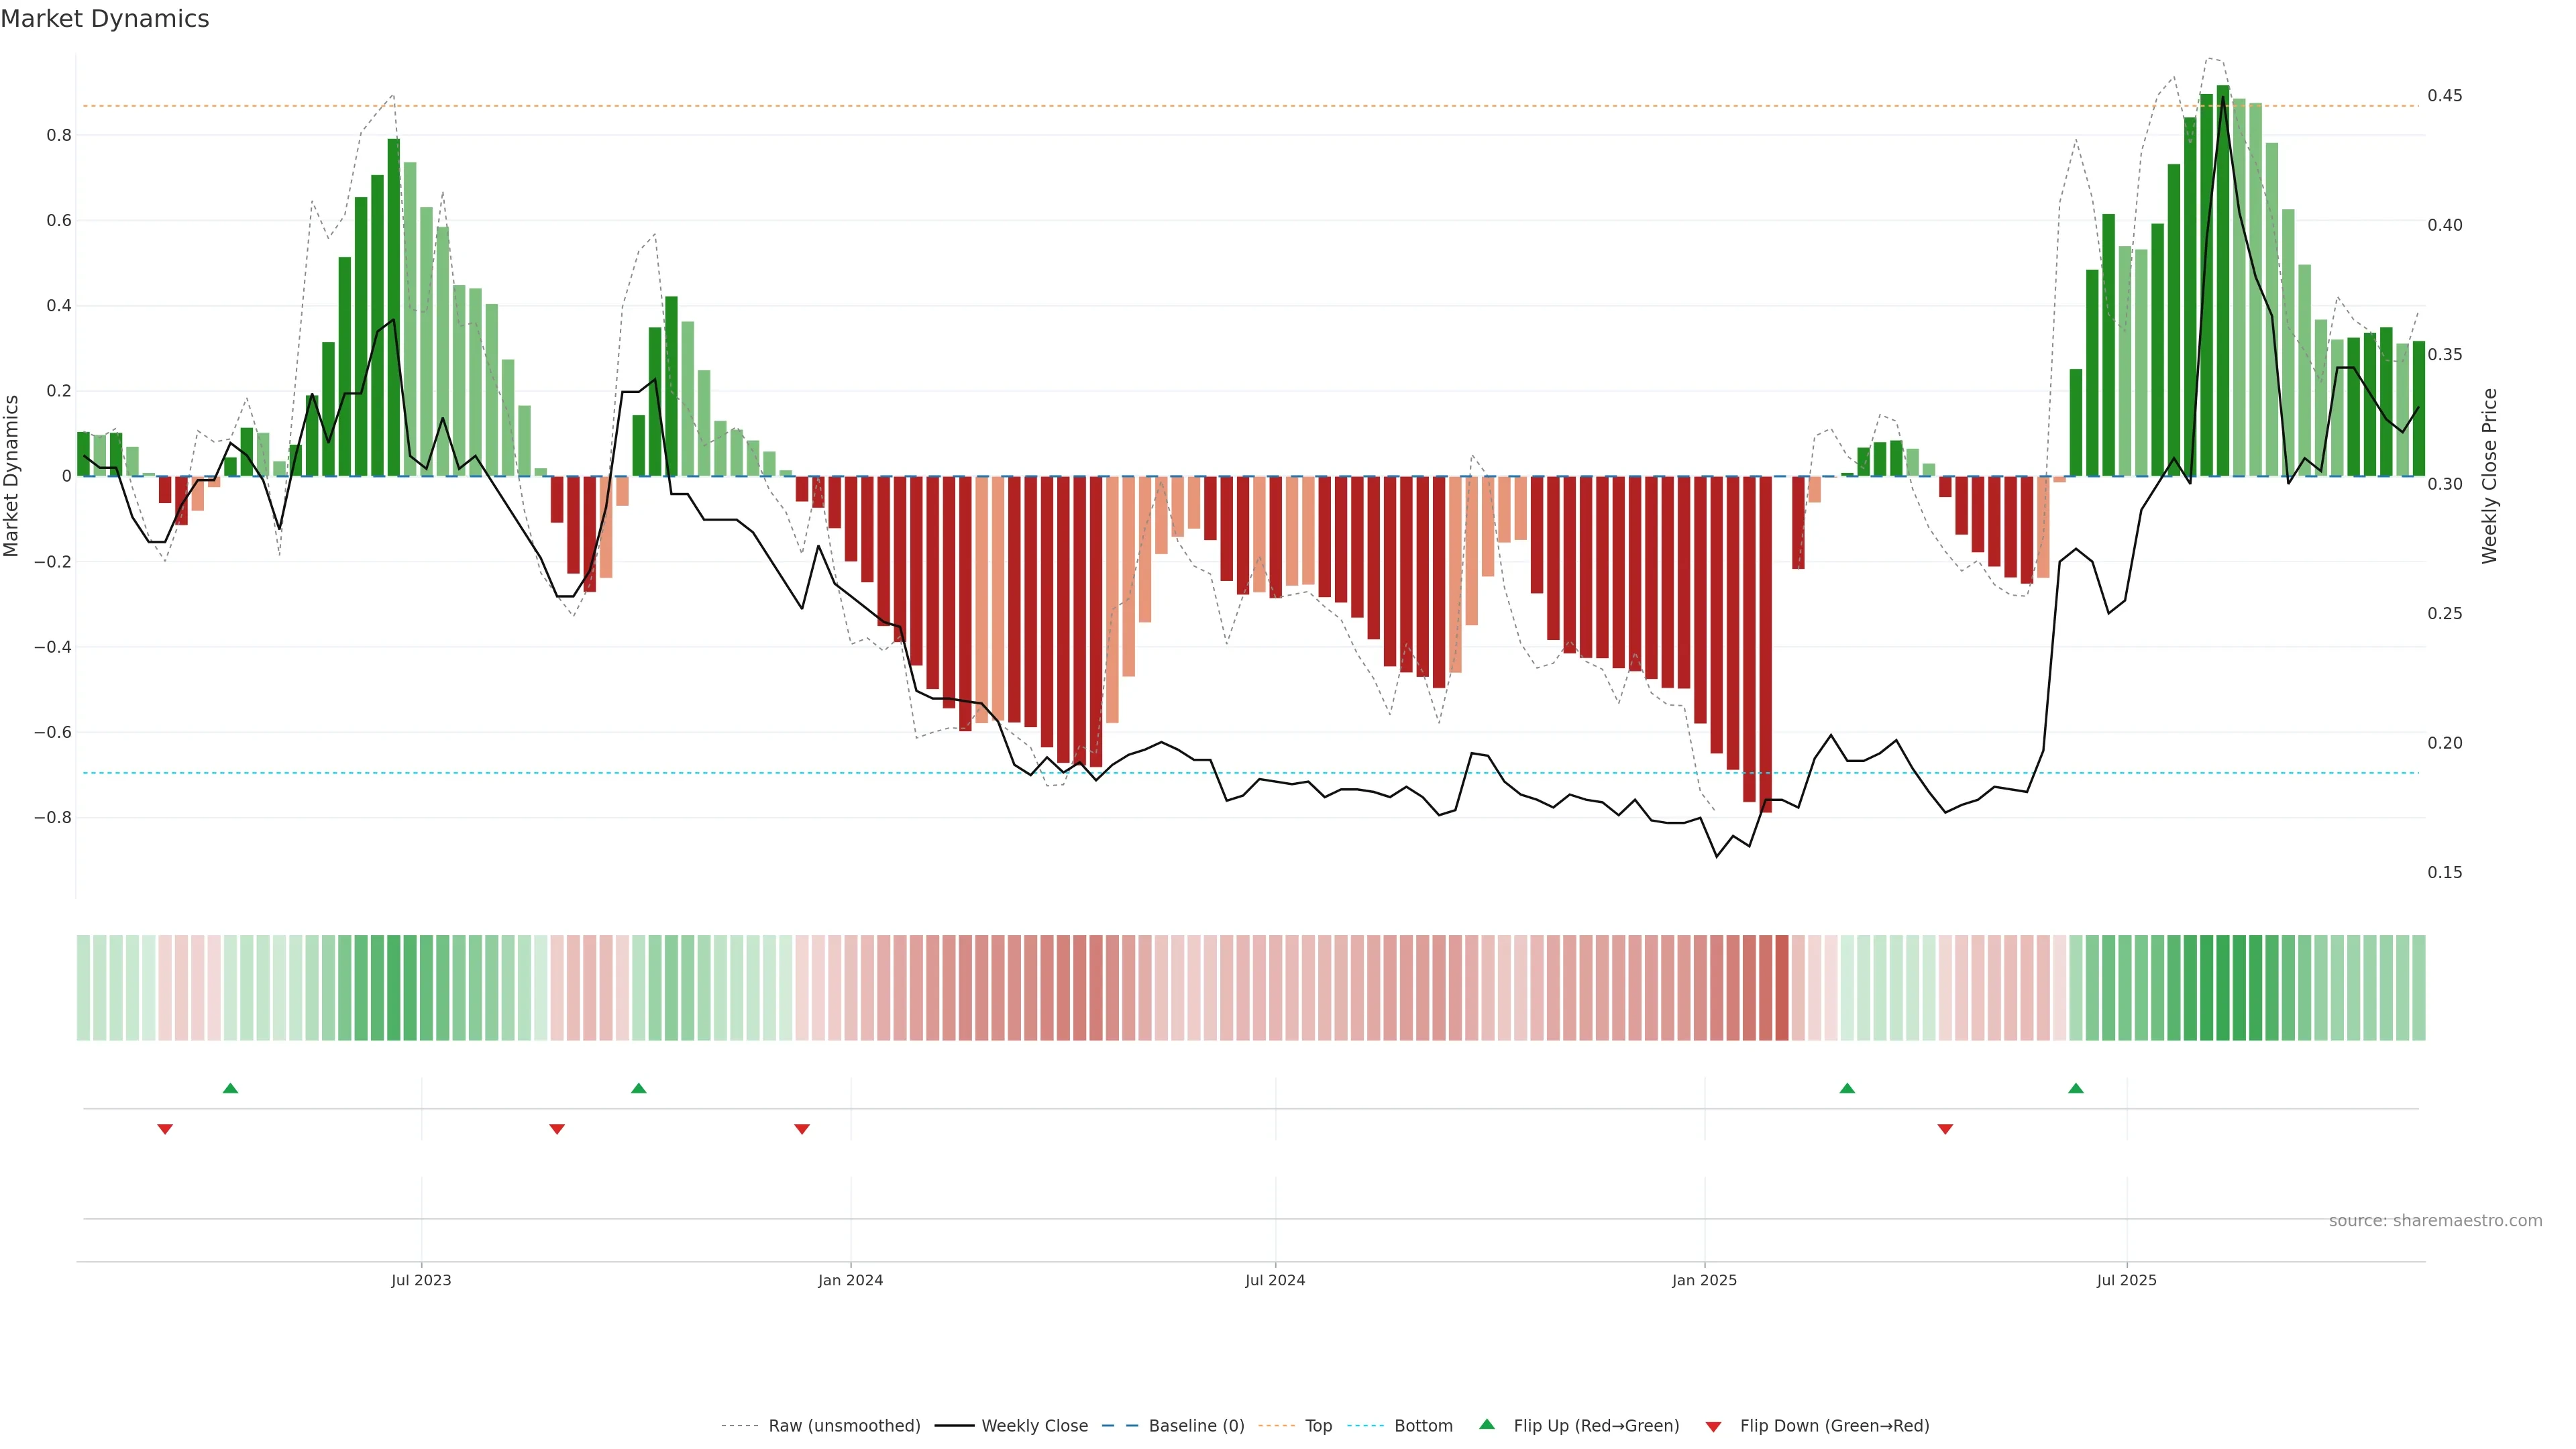Image resolution: width=2576 pixels, height=1449 pixels.
Task: Click the Flip Down legend triangle icon
Action: (x=1713, y=1426)
